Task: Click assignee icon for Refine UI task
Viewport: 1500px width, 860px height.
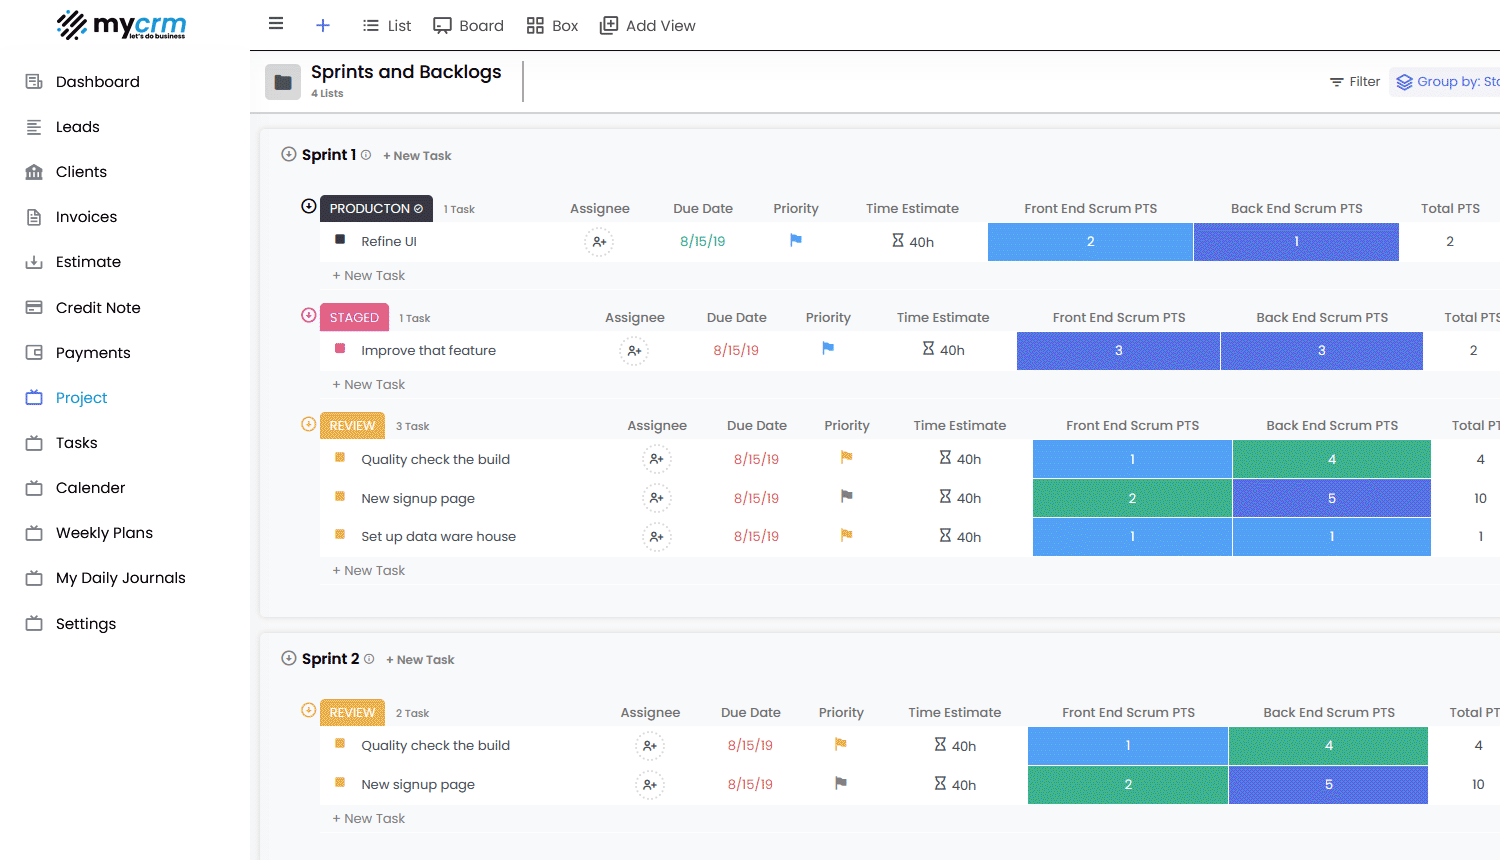Action: [x=599, y=242]
